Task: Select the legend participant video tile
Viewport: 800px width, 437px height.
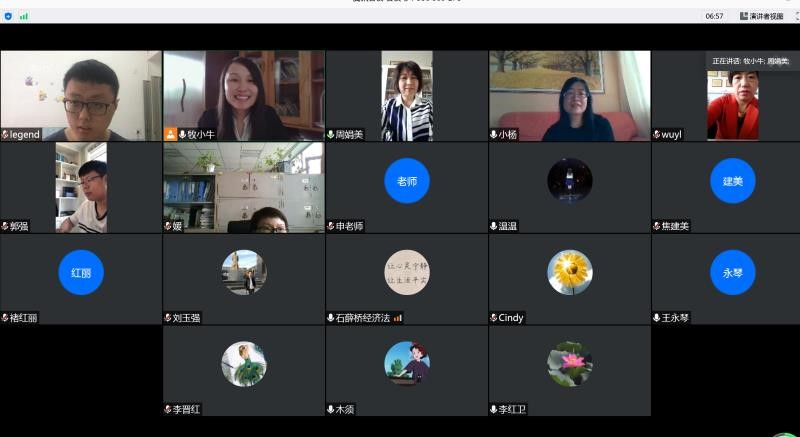Action: click(80, 95)
